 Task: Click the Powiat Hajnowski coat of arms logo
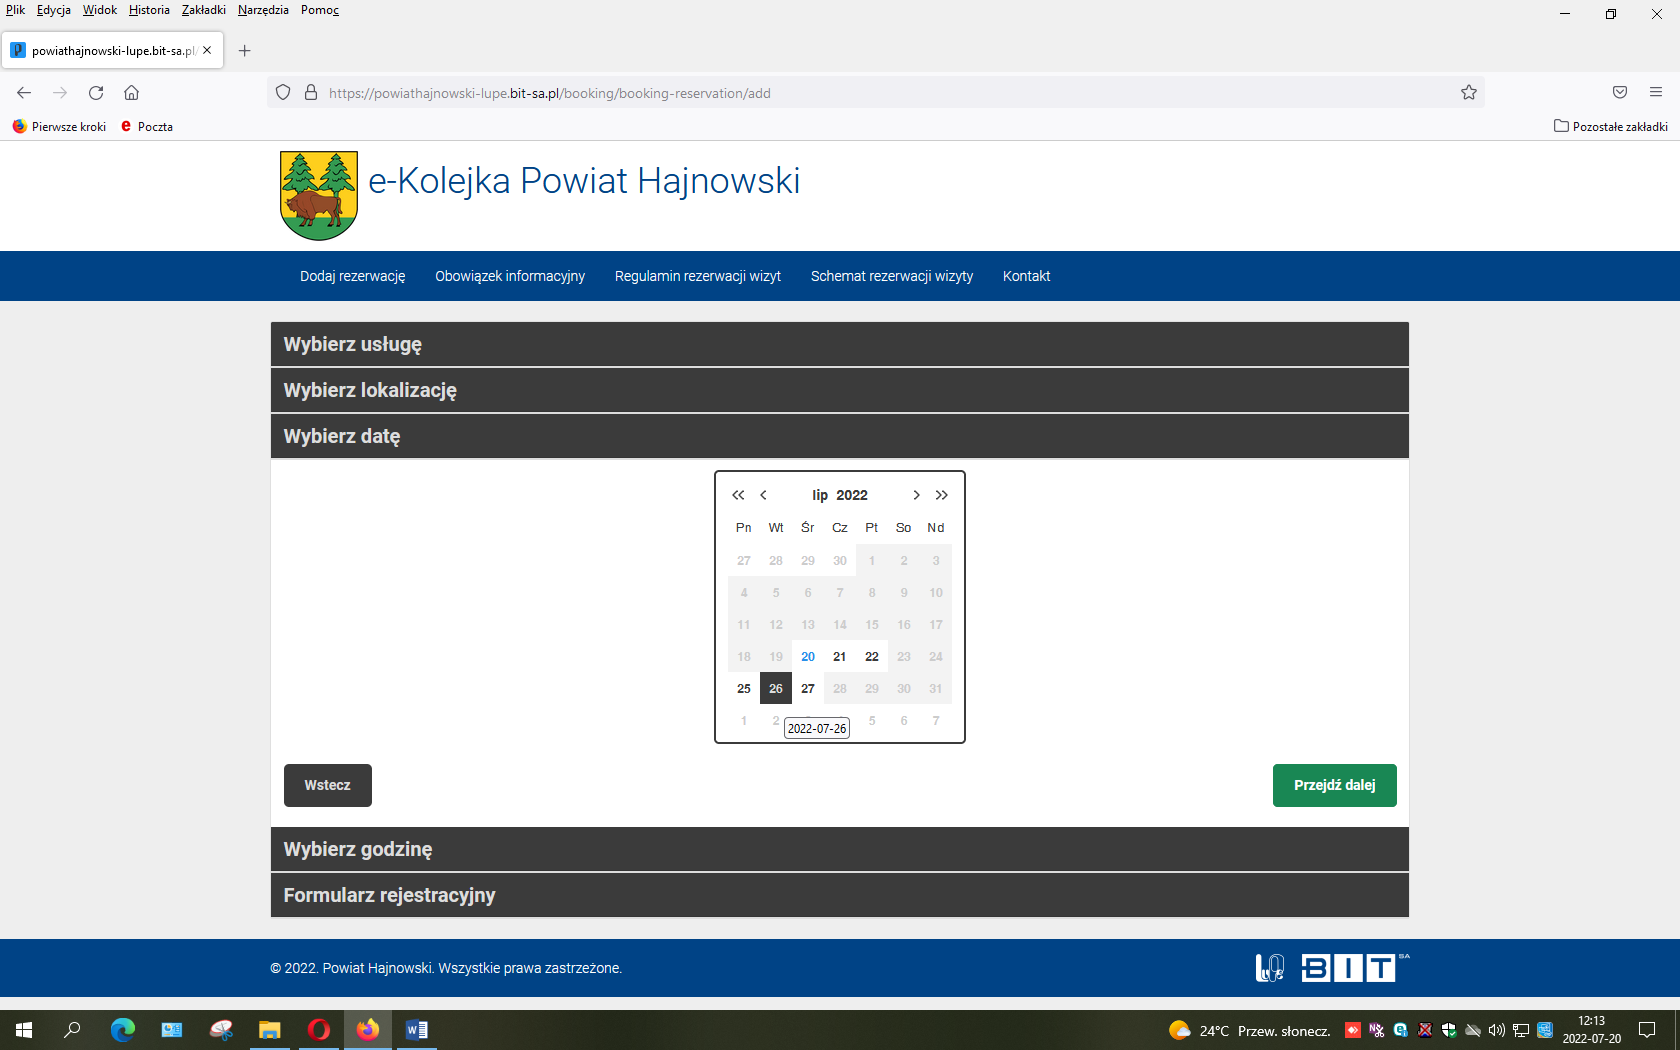[319, 196]
